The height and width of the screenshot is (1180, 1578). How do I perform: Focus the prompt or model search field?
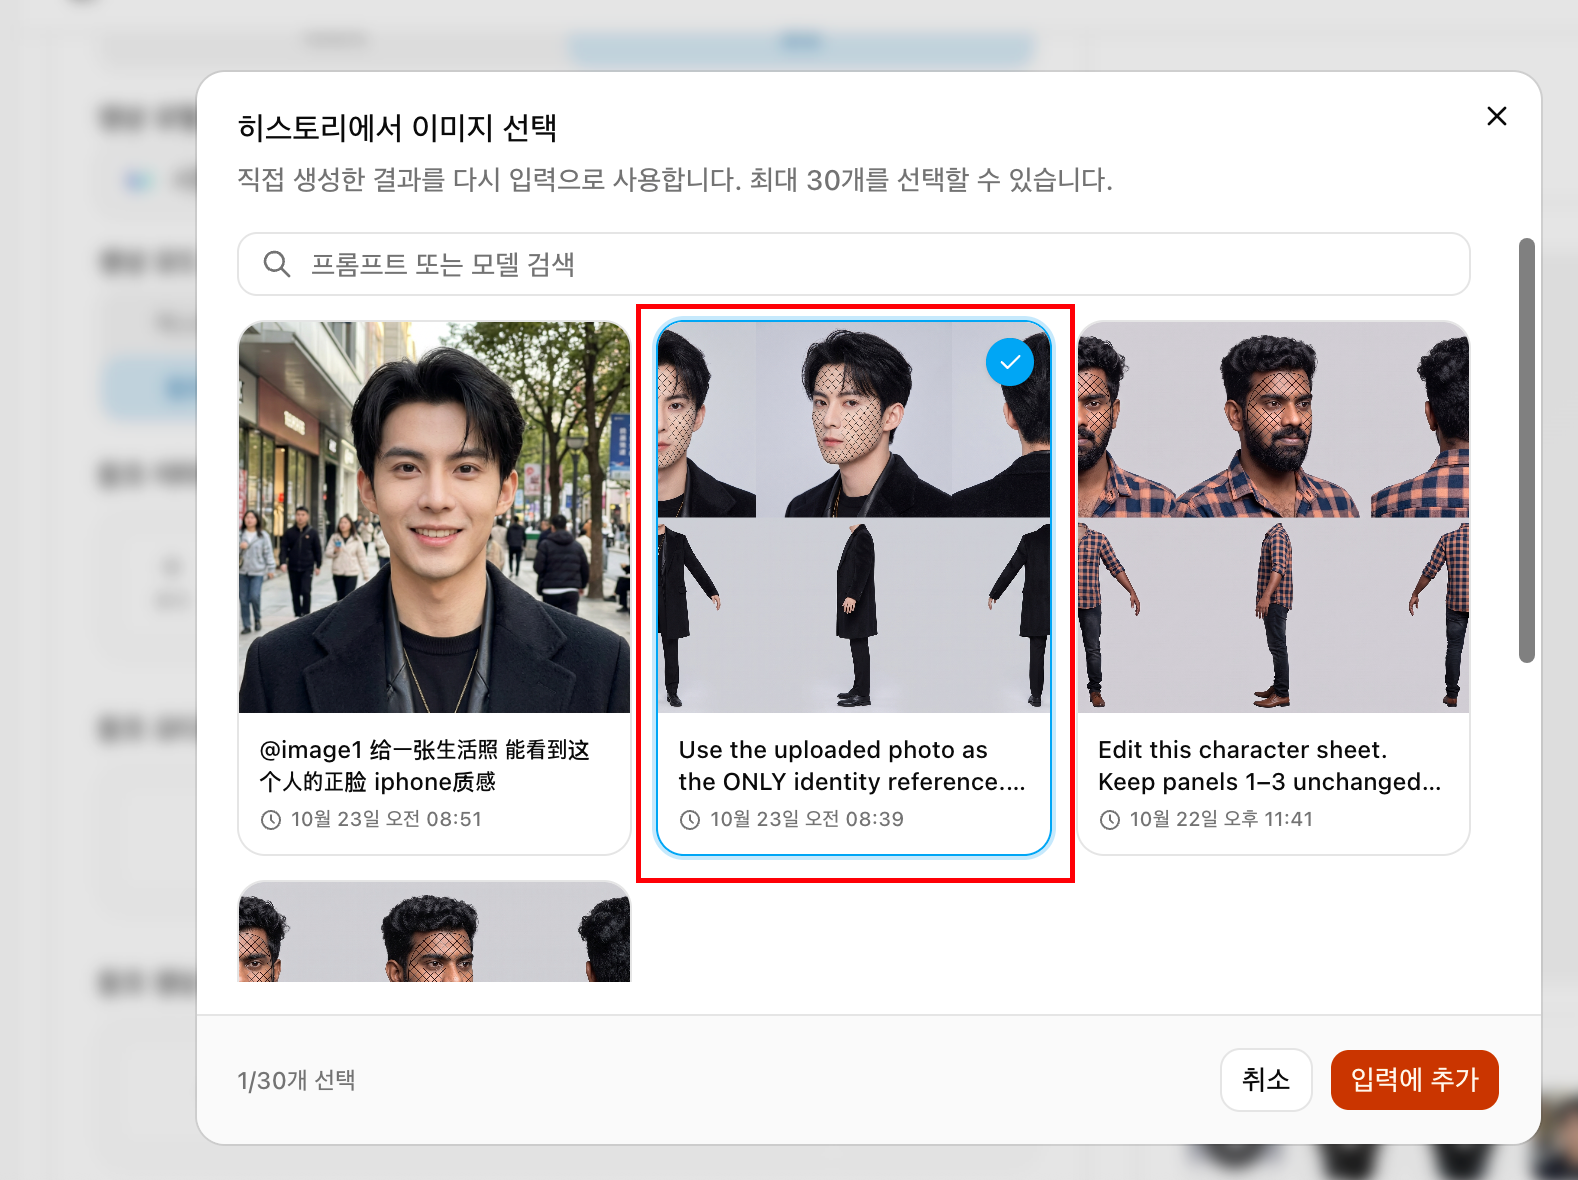point(853,264)
